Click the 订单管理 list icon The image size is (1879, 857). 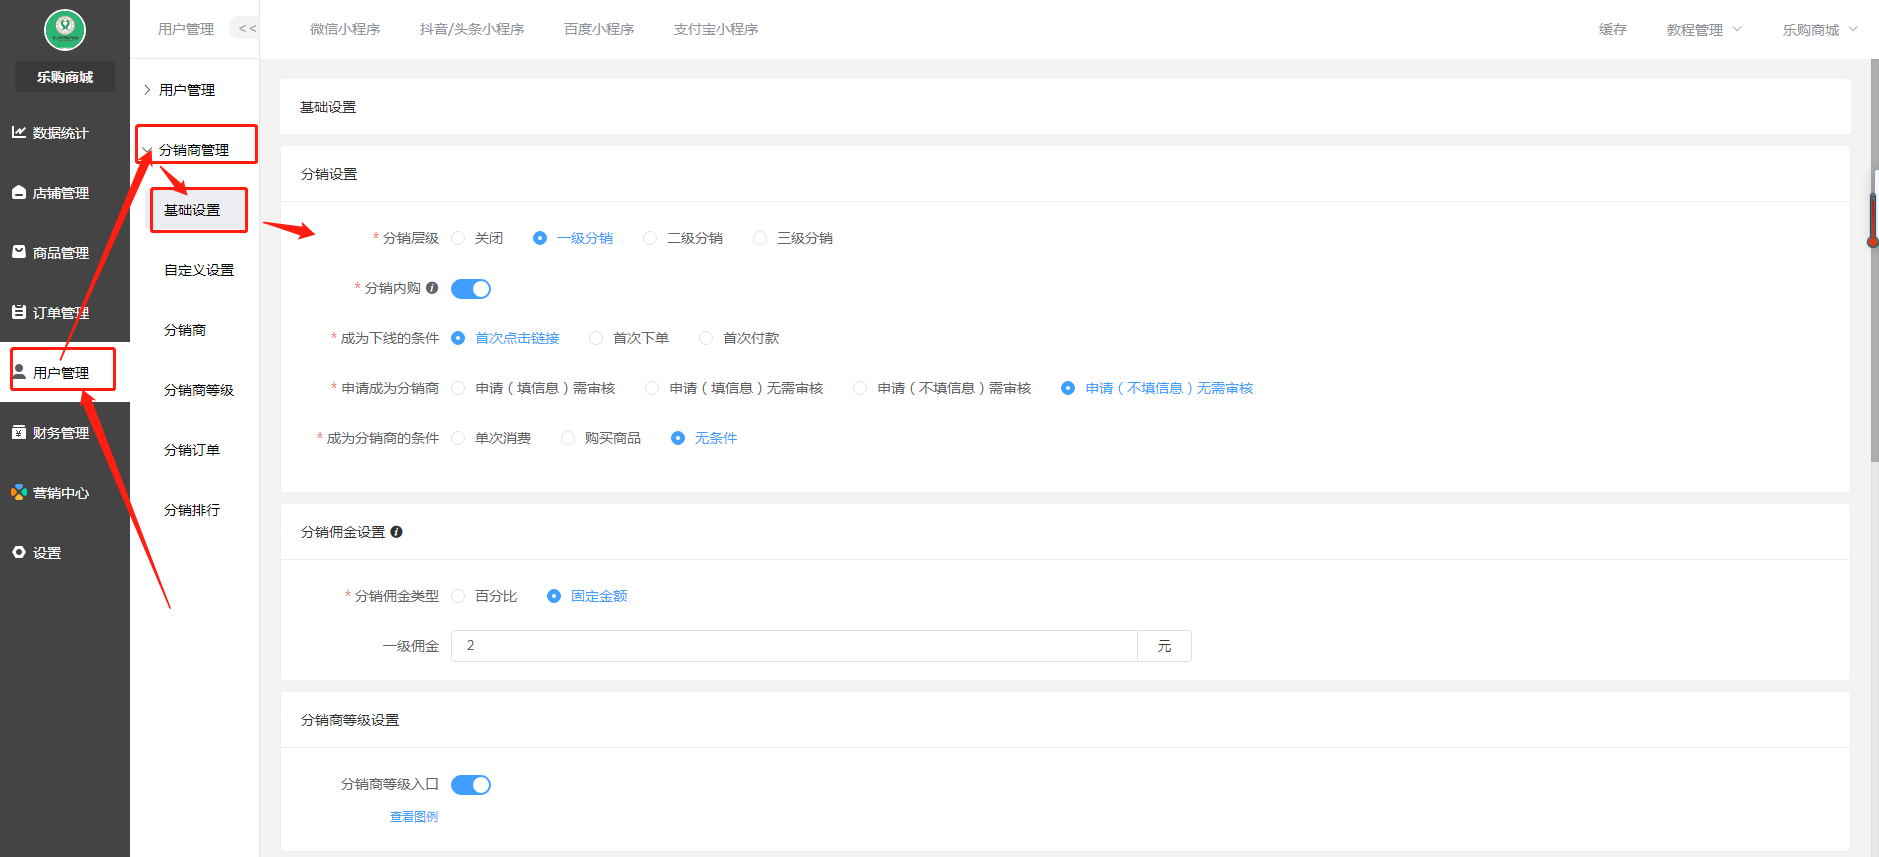point(19,312)
